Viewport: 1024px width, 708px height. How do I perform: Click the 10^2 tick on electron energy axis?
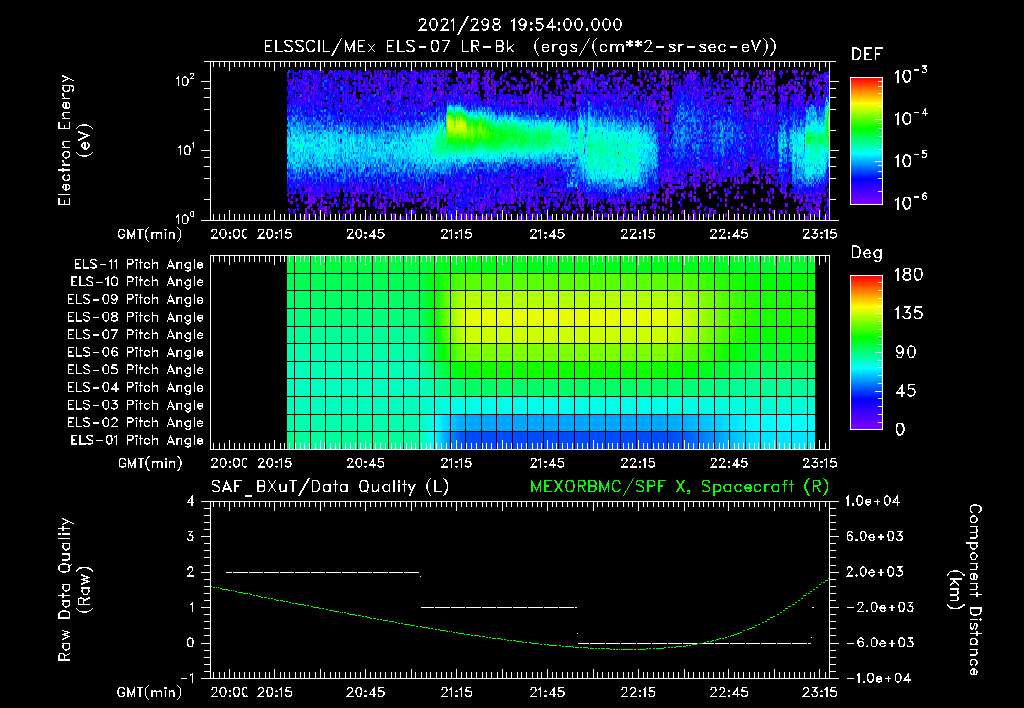point(185,81)
